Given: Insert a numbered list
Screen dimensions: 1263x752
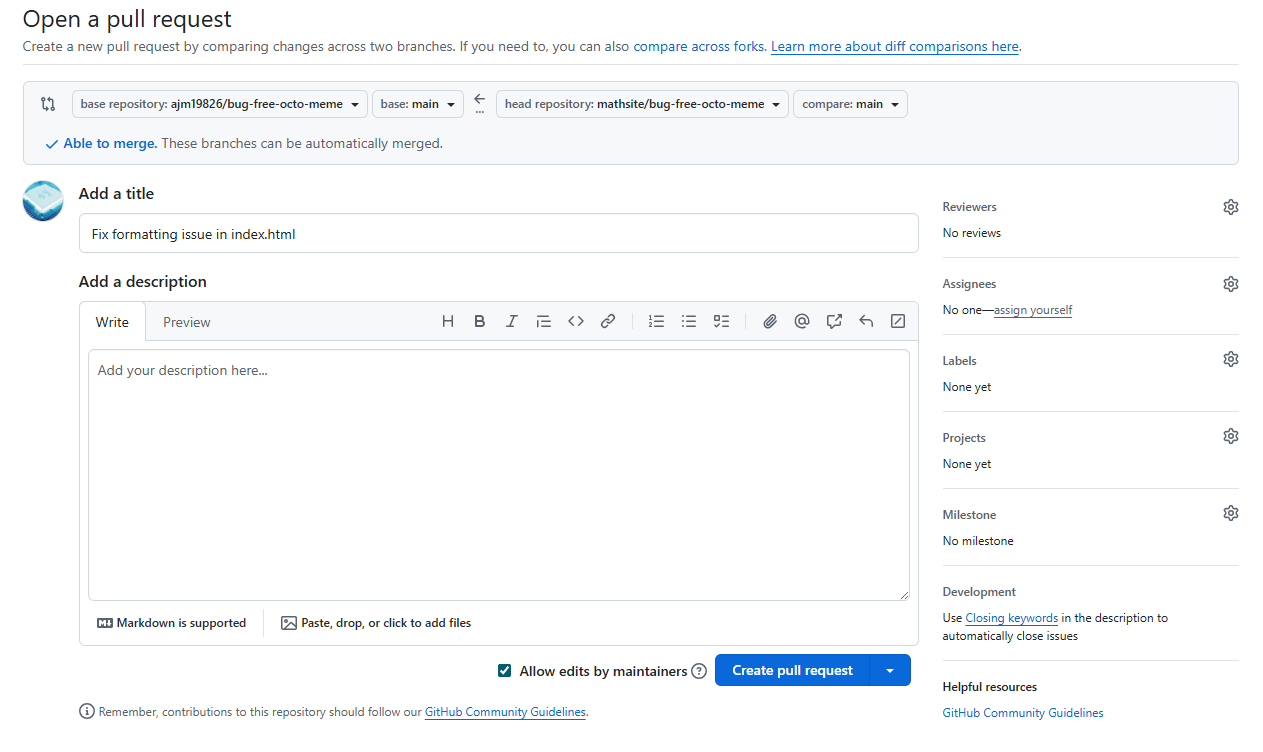Looking at the screenshot, I should click(x=656, y=321).
